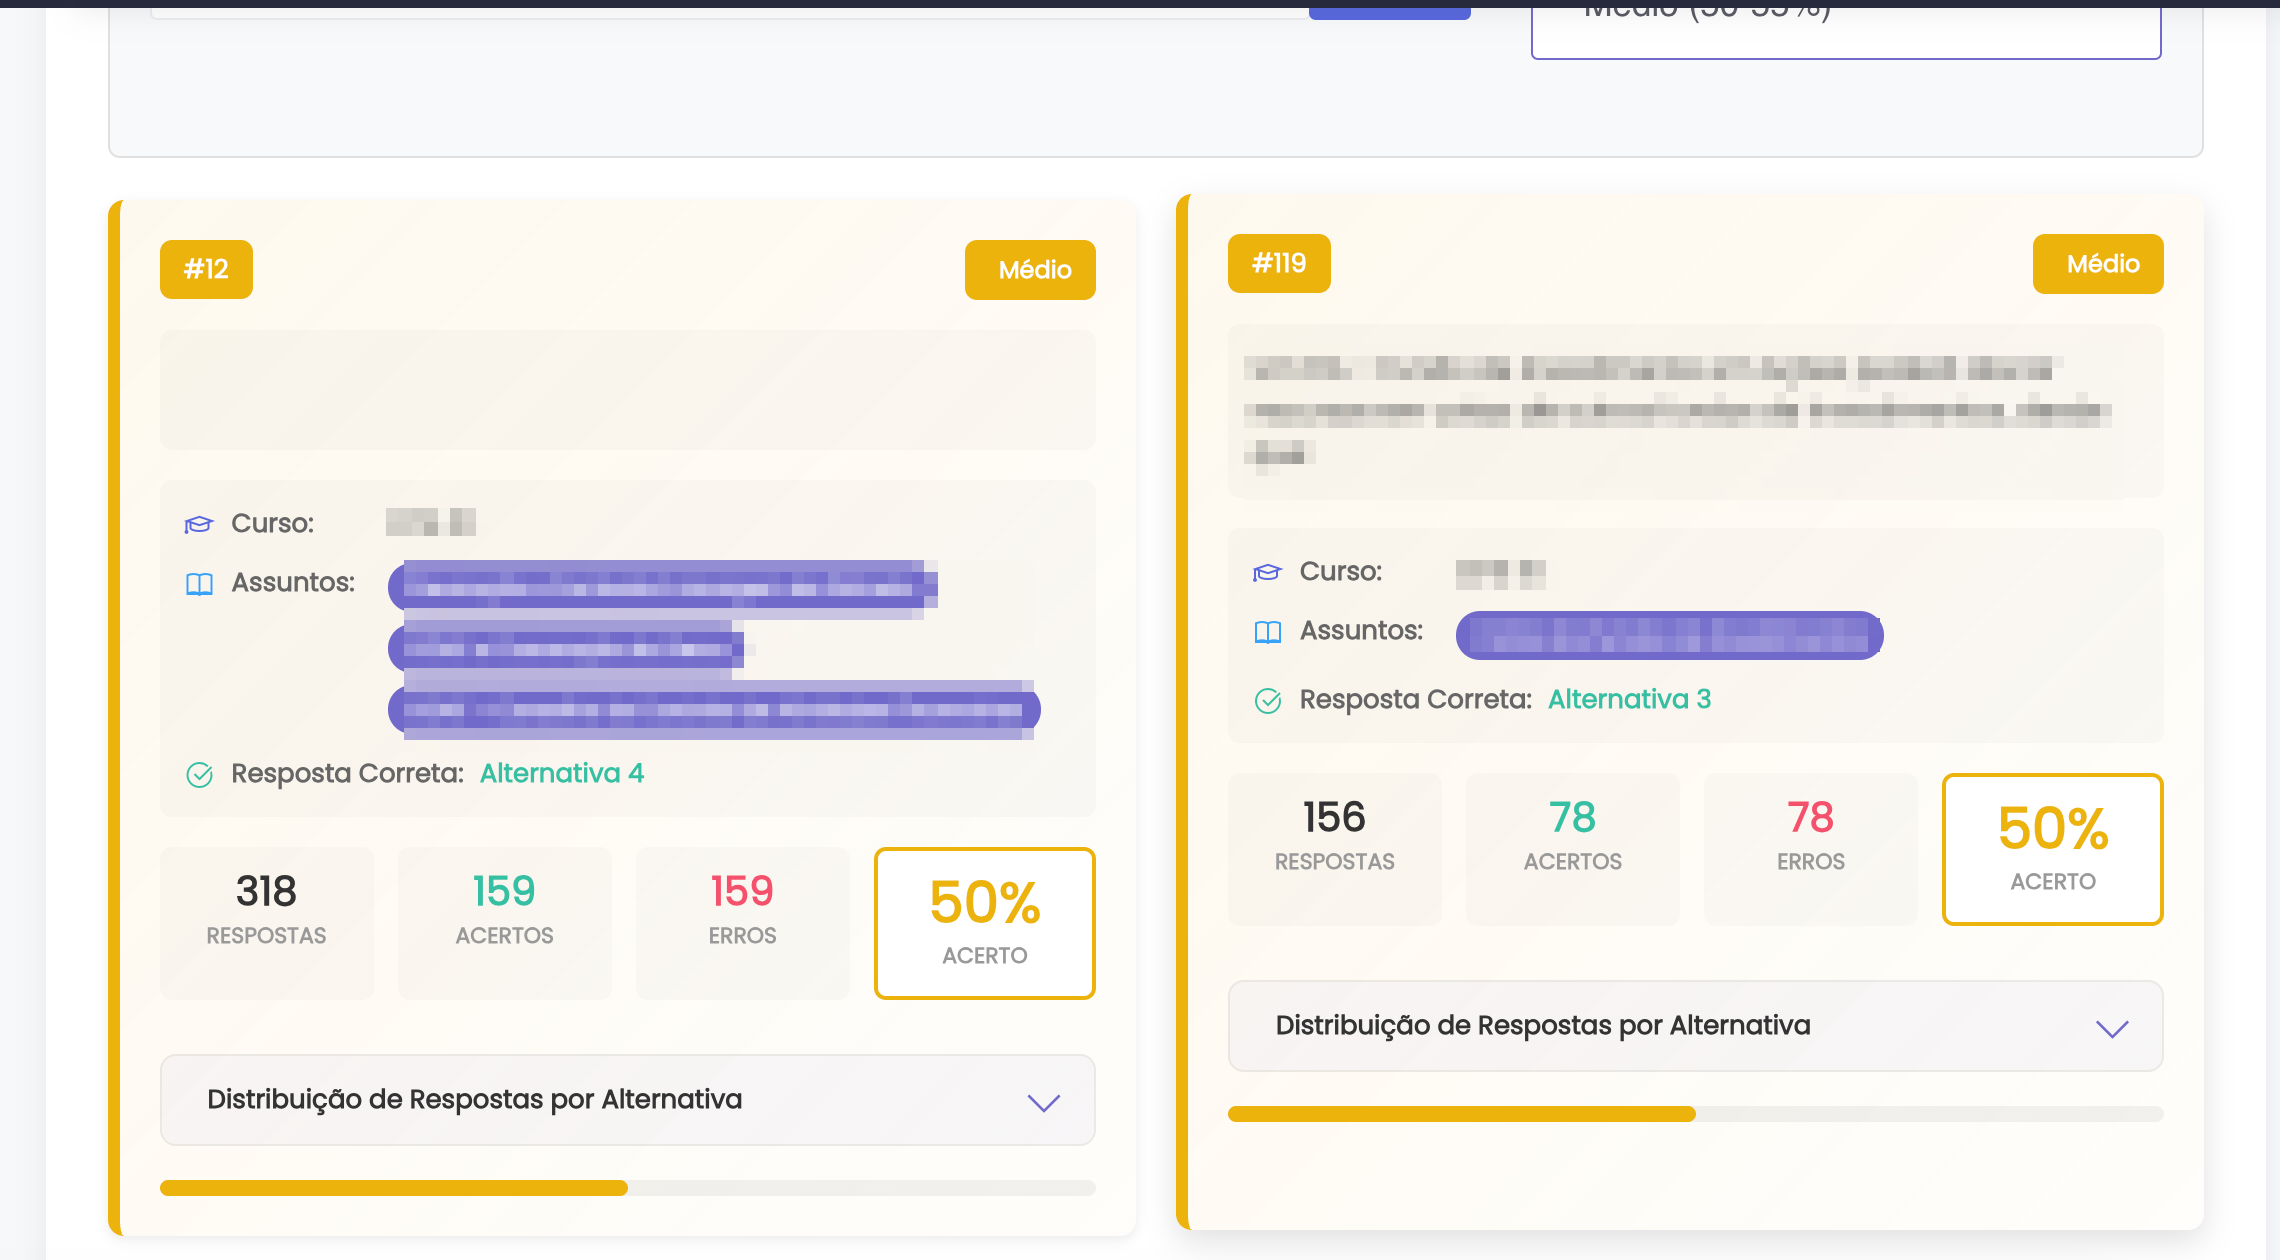Click yellow progress bar under card #119
The height and width of the screenshot is (1260, 2280).
click(x=1461, y=1114)
